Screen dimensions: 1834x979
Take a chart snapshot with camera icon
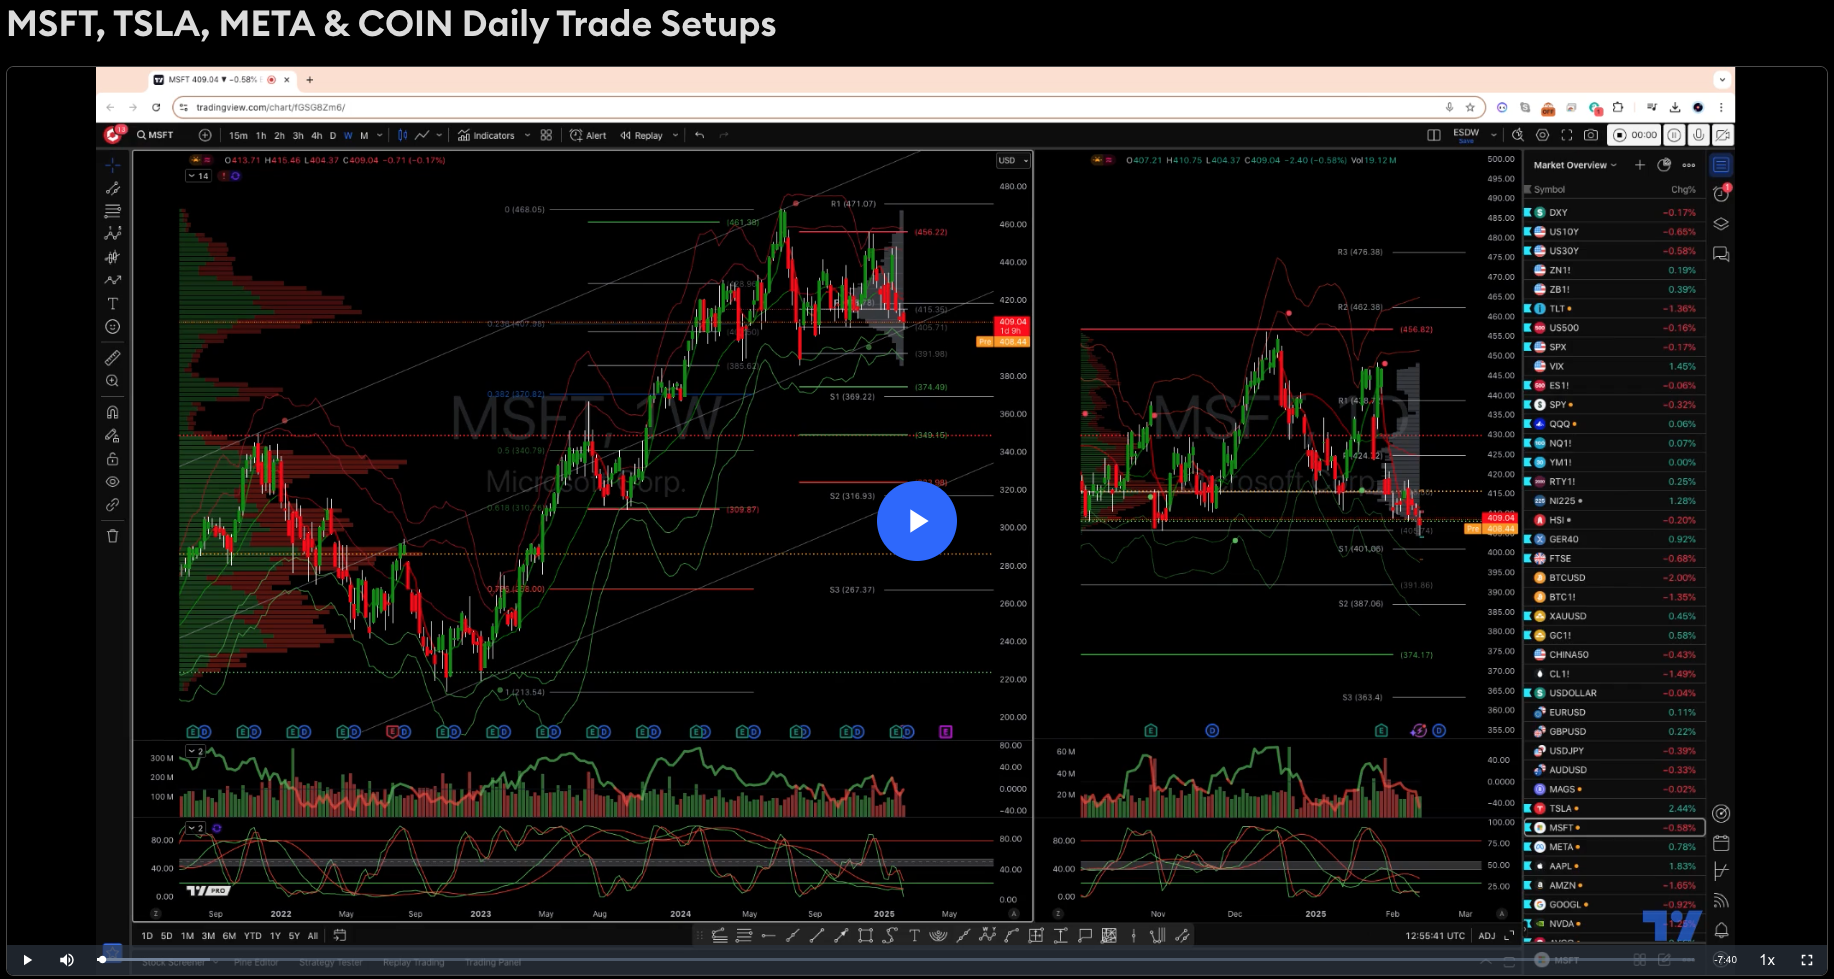click(x=1590, y=135)
